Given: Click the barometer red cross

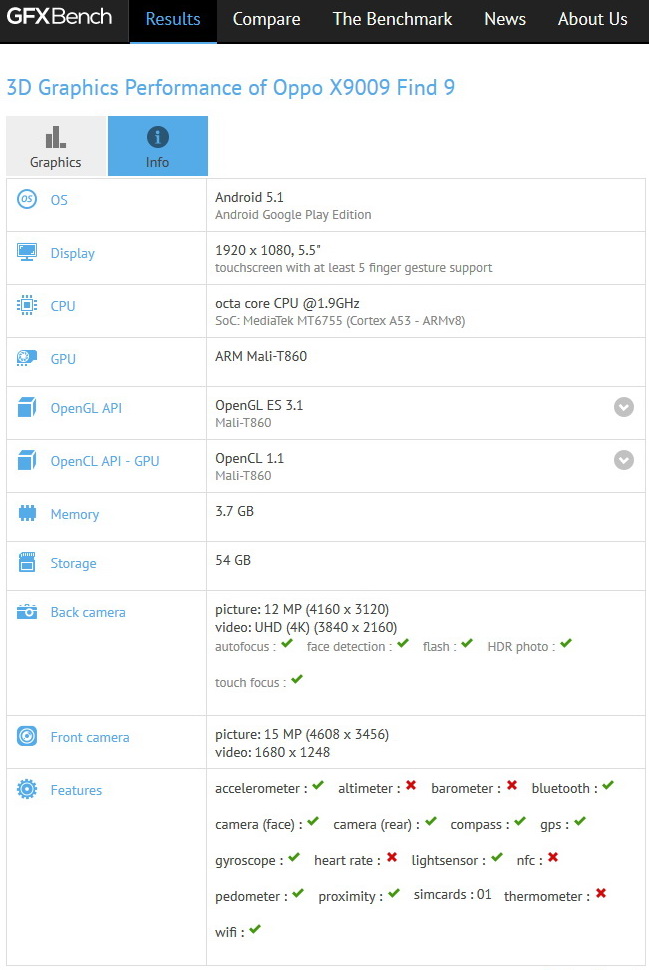Looking at the screenshot, I should point(512,785).
